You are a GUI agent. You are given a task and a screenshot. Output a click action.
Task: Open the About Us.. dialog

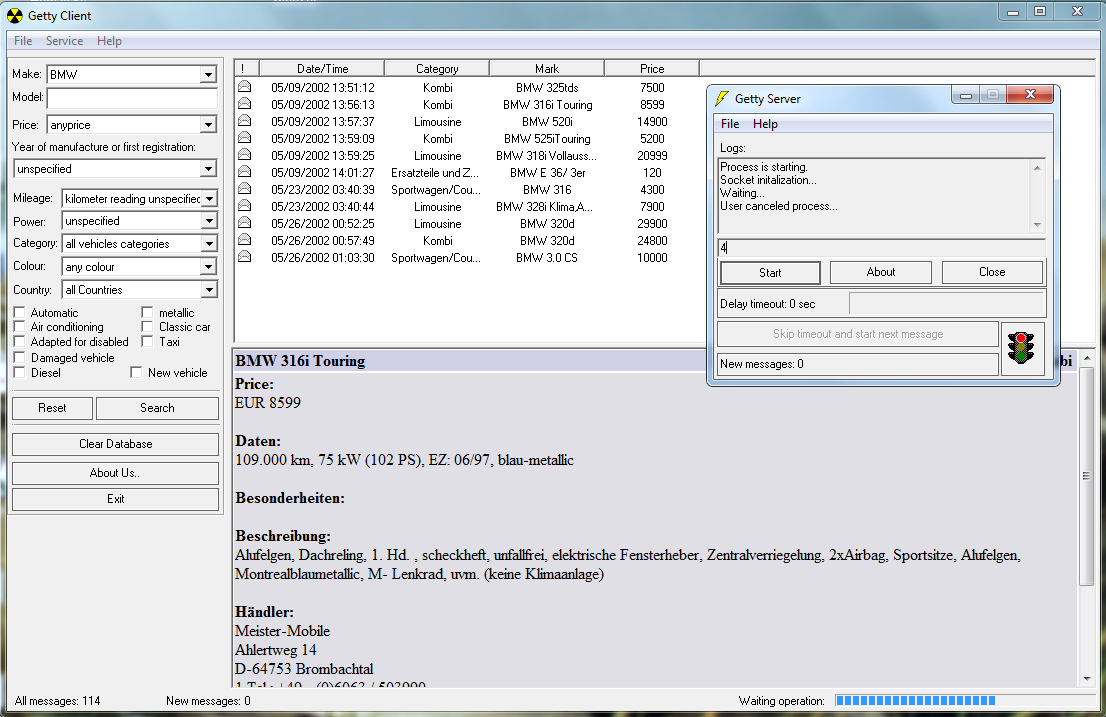116,473
